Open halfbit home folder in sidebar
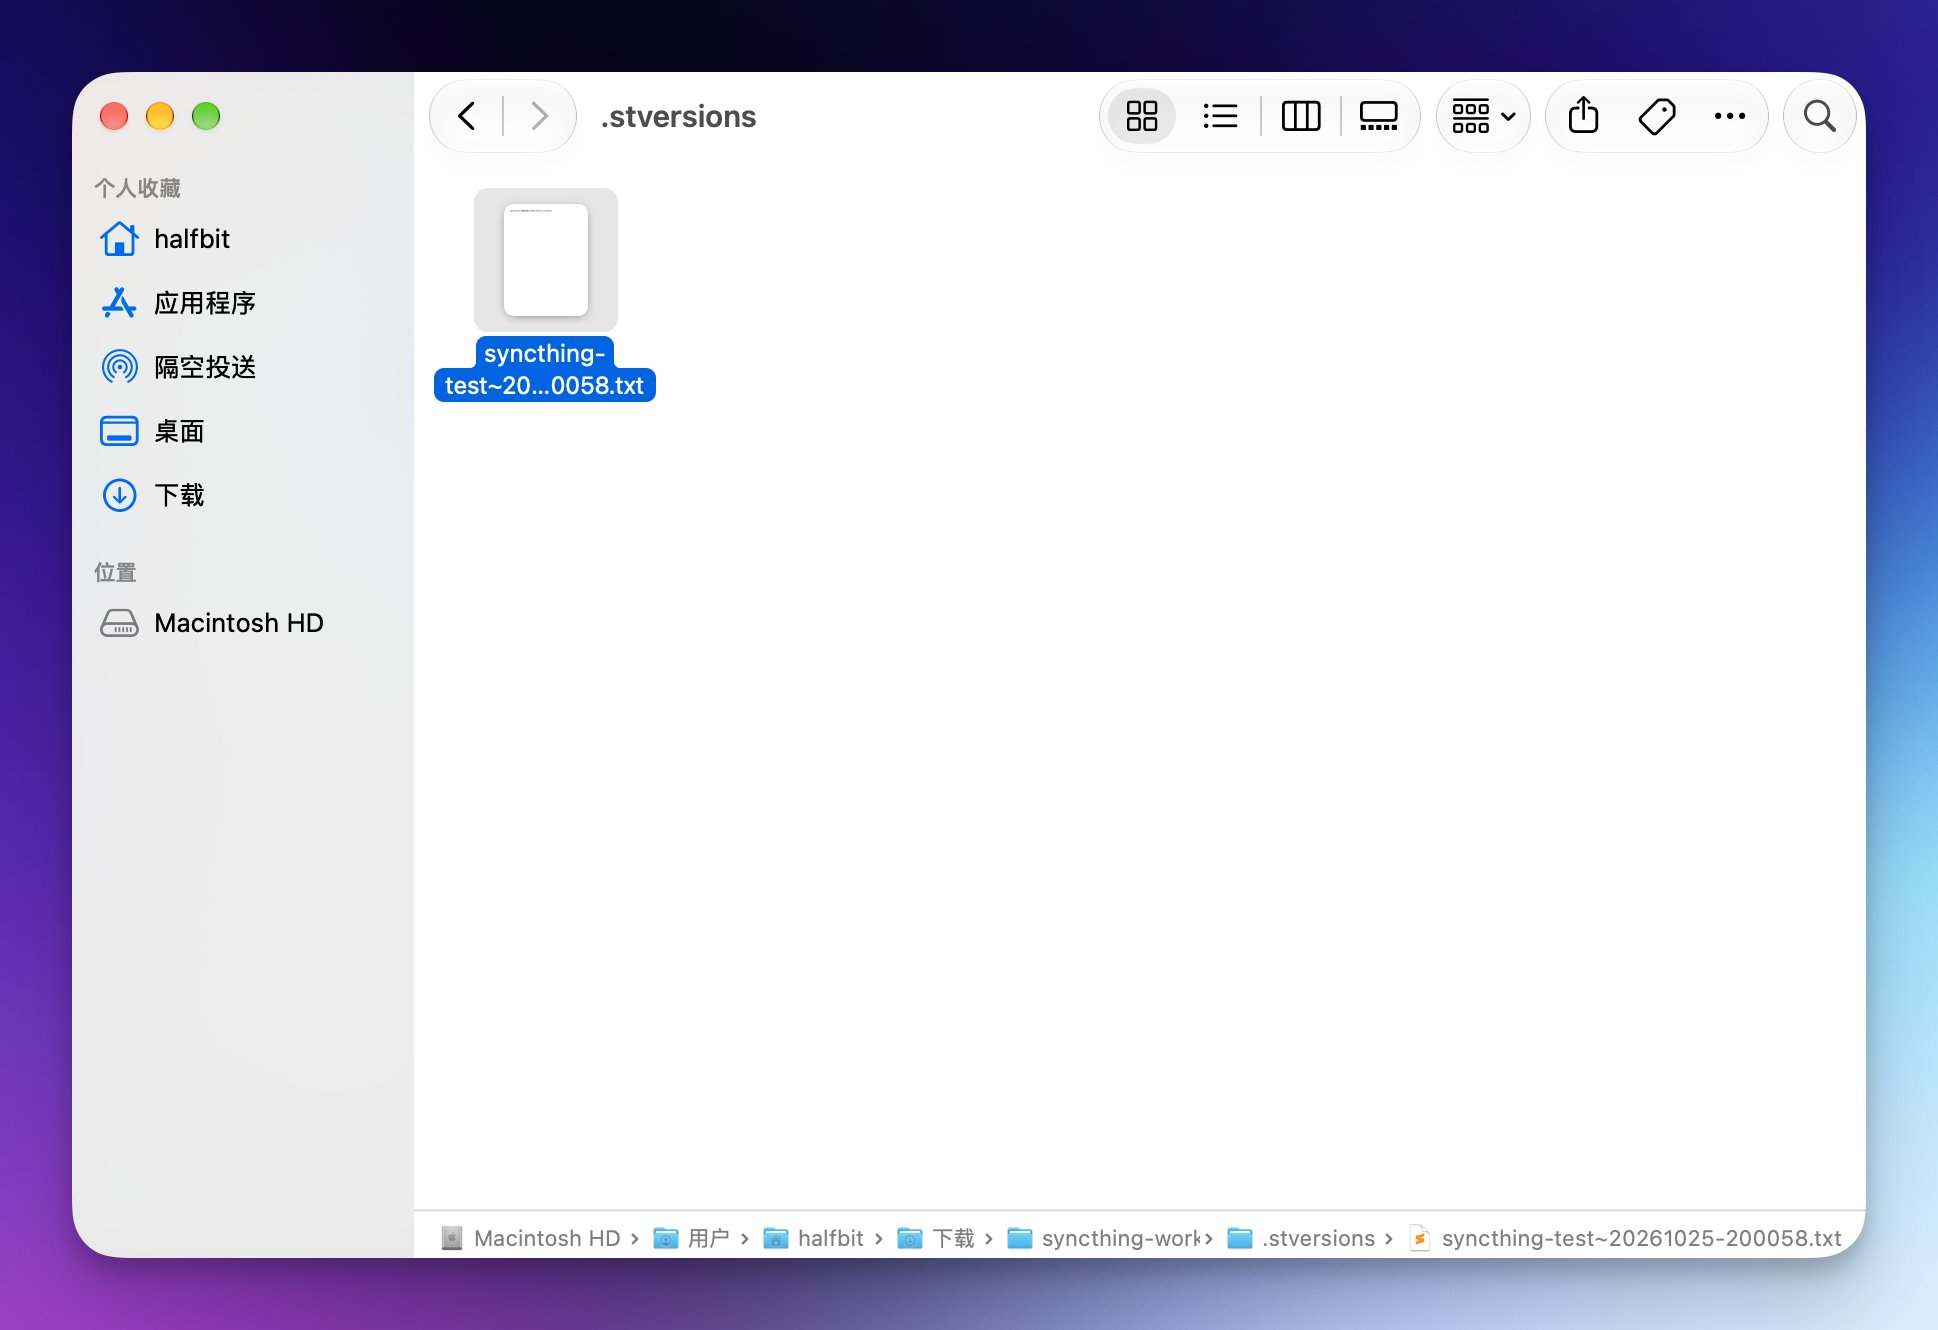1938x1330 pixels. click(244, 239)
